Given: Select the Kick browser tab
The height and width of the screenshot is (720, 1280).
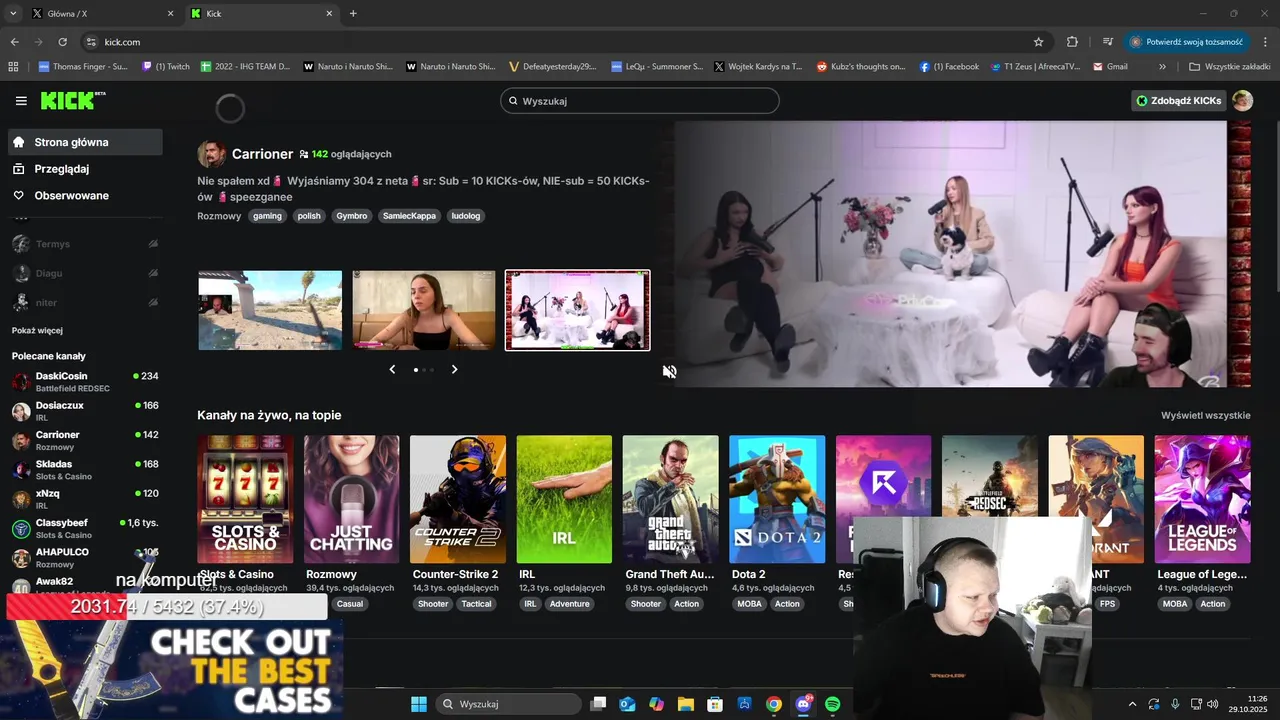Looking at the screenshot, I should pos(262,14).
